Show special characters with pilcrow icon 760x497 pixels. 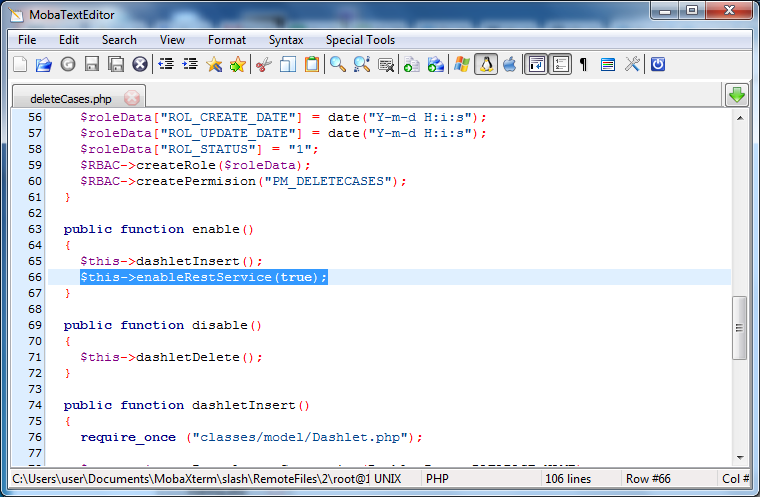584,64
